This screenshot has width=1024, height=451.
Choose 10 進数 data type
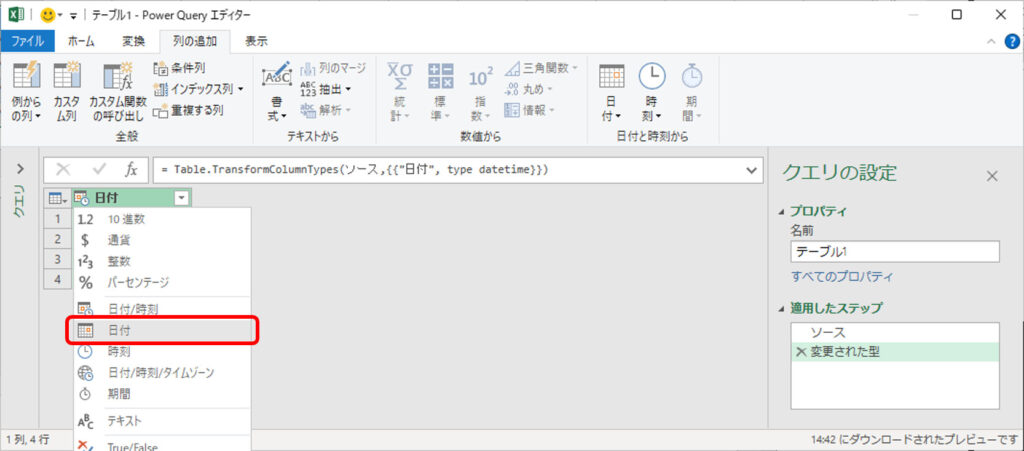pyautogui.click(x=162, y=219)
